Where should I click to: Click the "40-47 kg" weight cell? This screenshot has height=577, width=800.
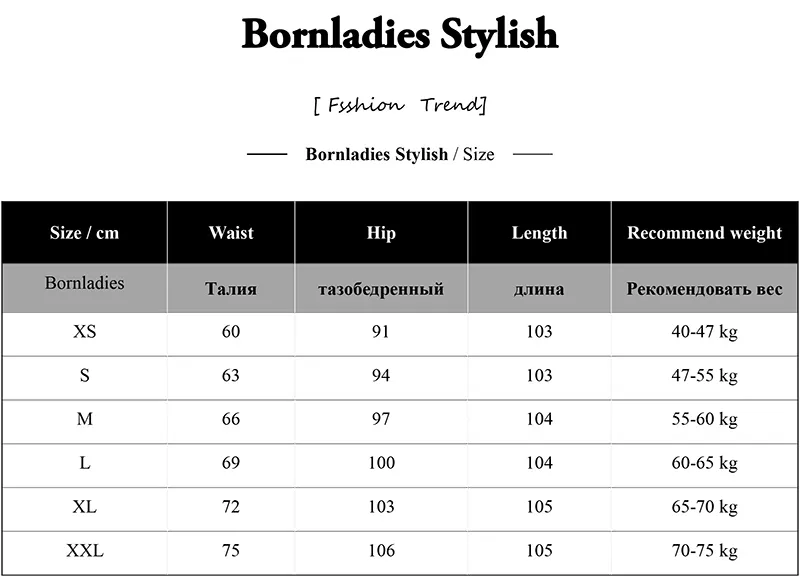point(704,332)
